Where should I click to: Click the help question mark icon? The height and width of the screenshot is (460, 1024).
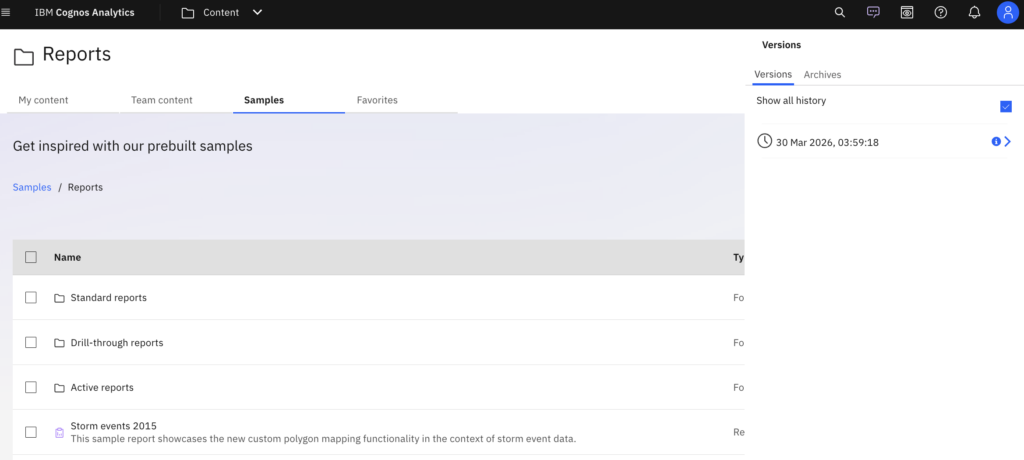[940, 13]
